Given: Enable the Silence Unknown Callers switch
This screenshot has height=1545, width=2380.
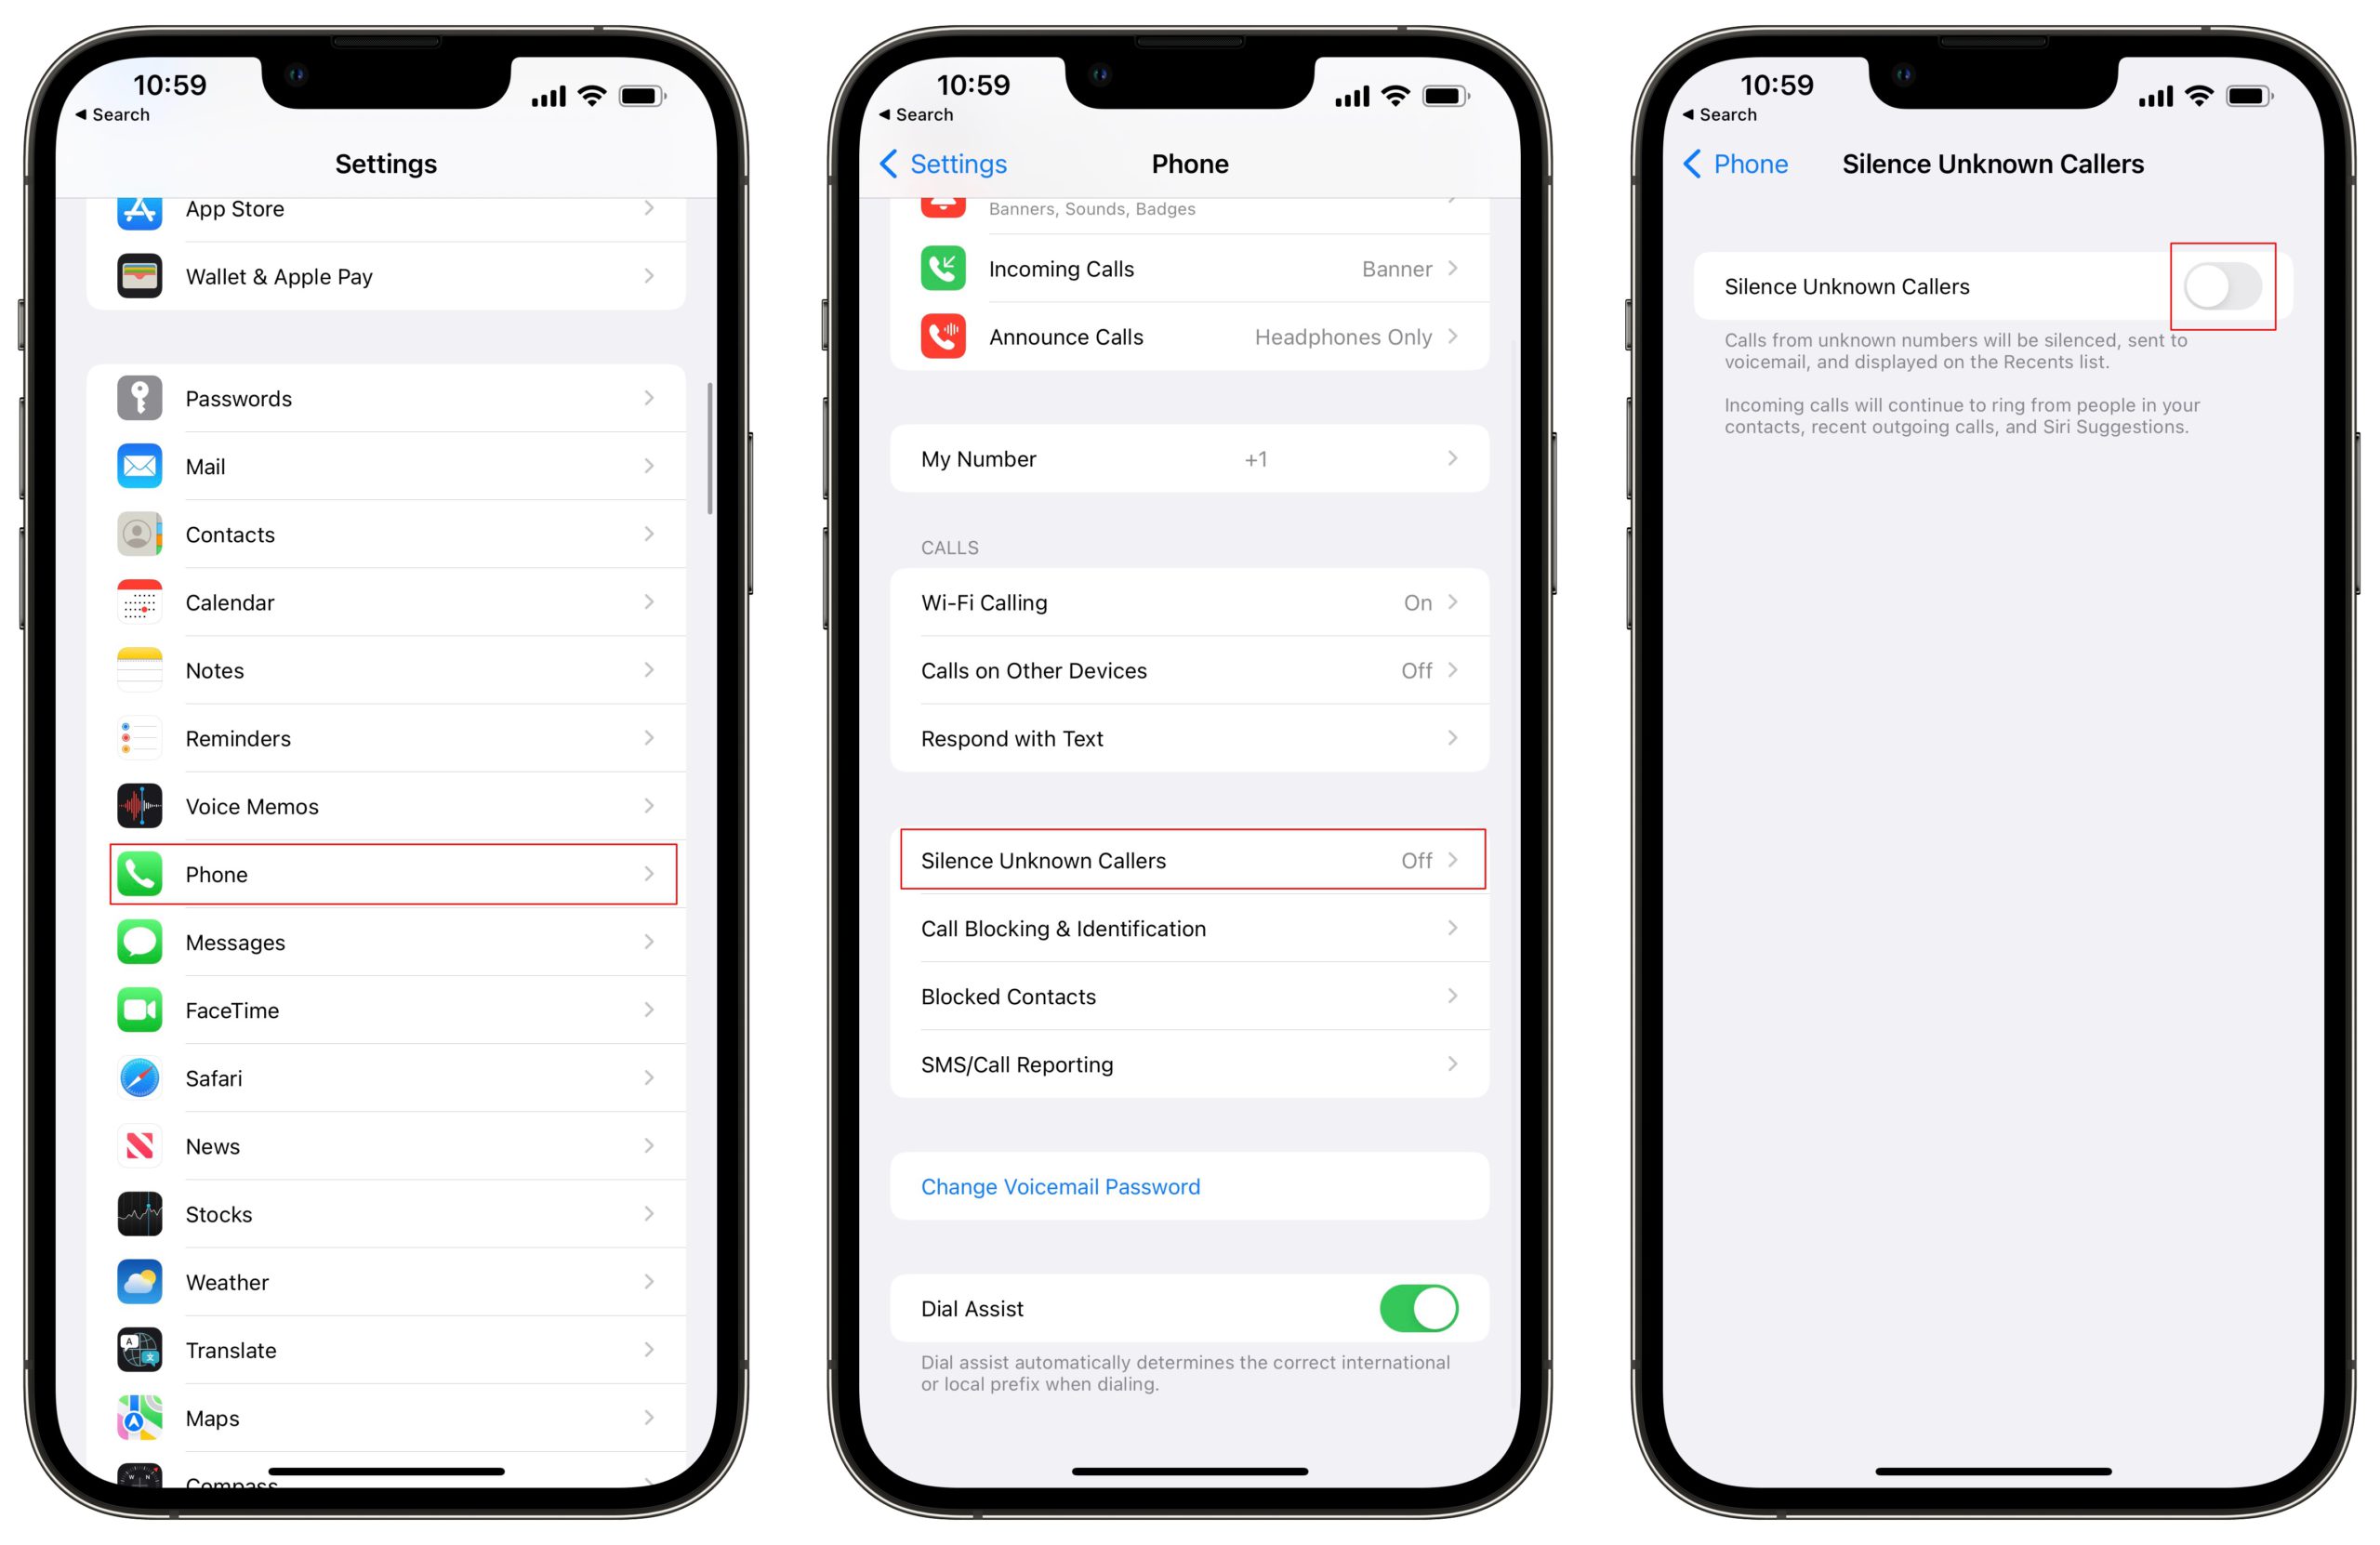Looking at the screenshot, I should click(2224, 286).
